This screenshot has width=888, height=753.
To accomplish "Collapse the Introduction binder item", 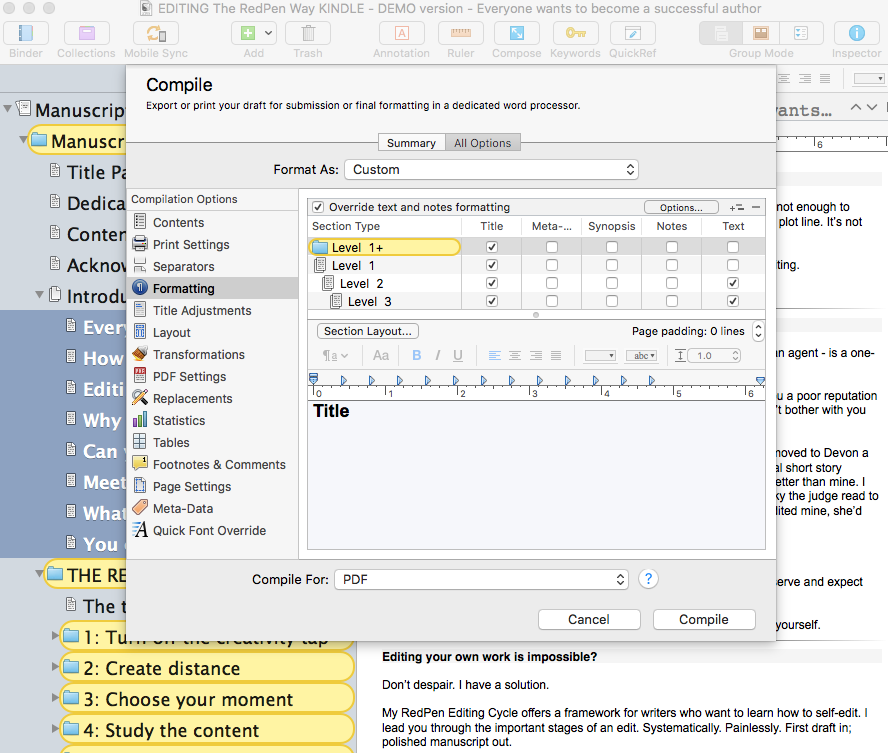I will click(39, 295).
